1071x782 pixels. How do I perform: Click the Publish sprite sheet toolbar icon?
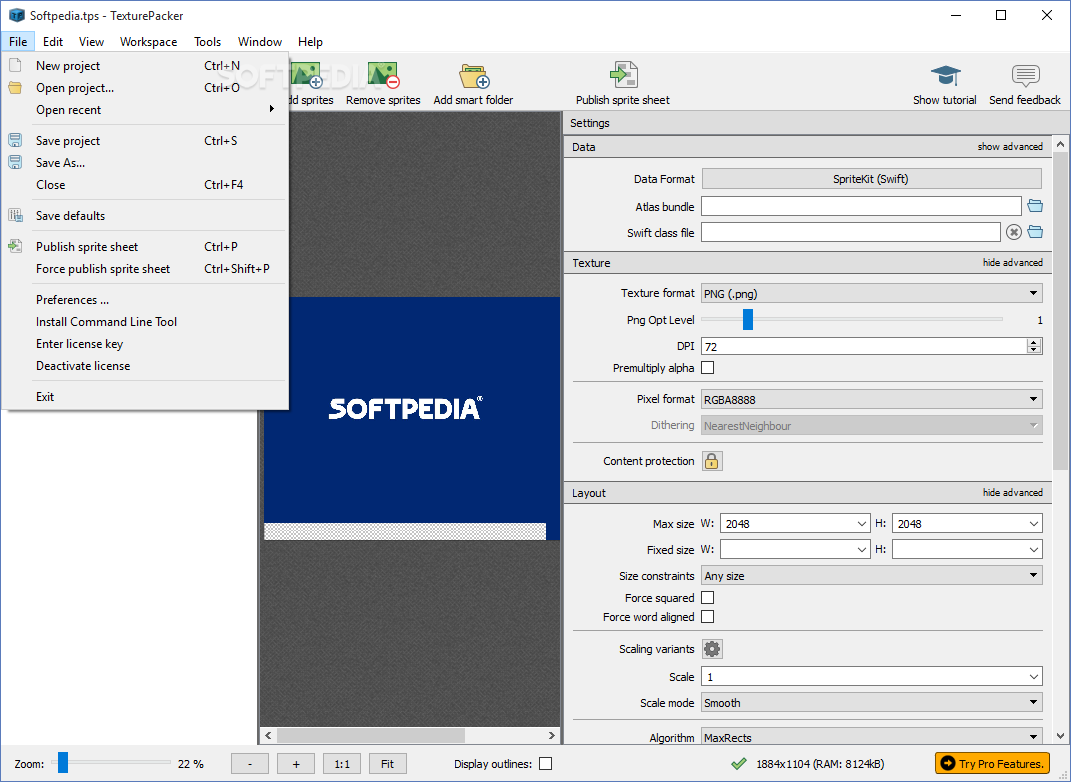pyautogui.click(x=623, y=75)
